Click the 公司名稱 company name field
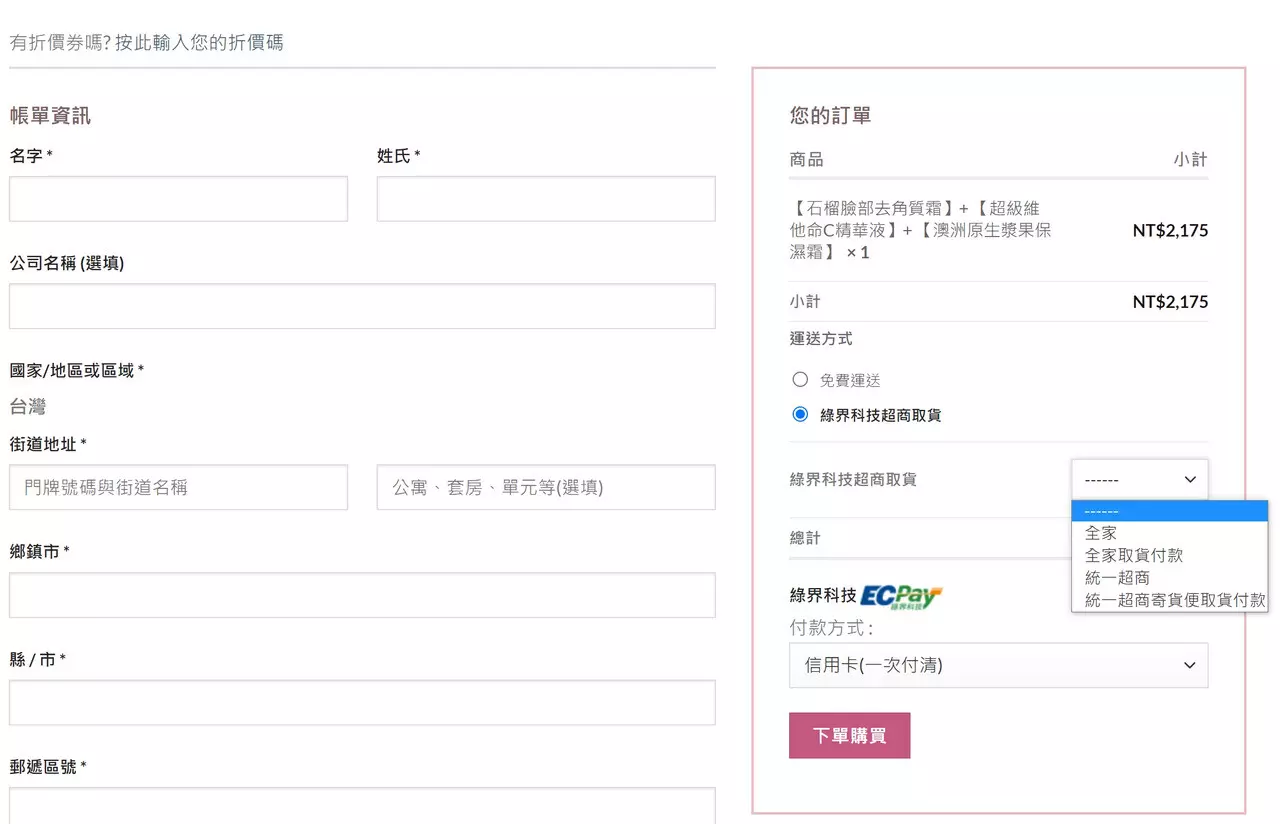 [x=362, y=306]
